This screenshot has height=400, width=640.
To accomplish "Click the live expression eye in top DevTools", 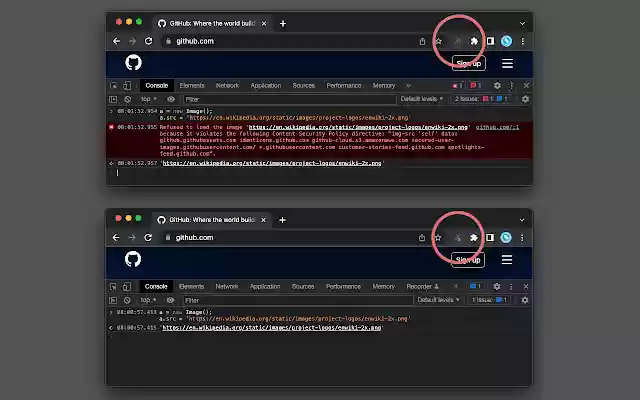I will tap(171, 99).
